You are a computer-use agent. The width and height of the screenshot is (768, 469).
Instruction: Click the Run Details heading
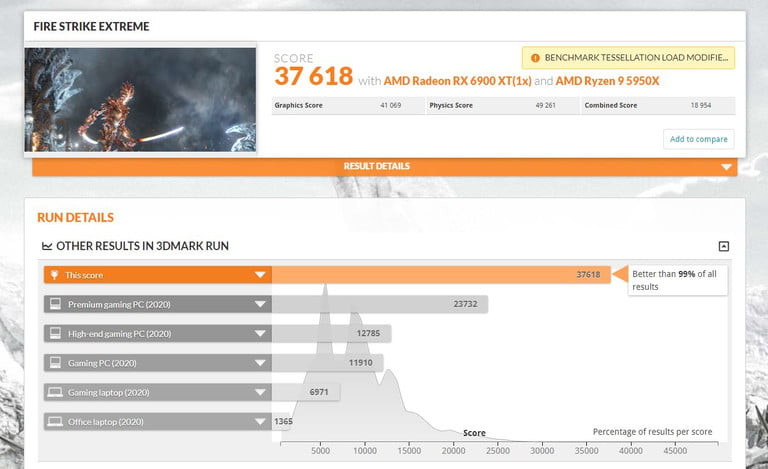(x=75, y=217)
